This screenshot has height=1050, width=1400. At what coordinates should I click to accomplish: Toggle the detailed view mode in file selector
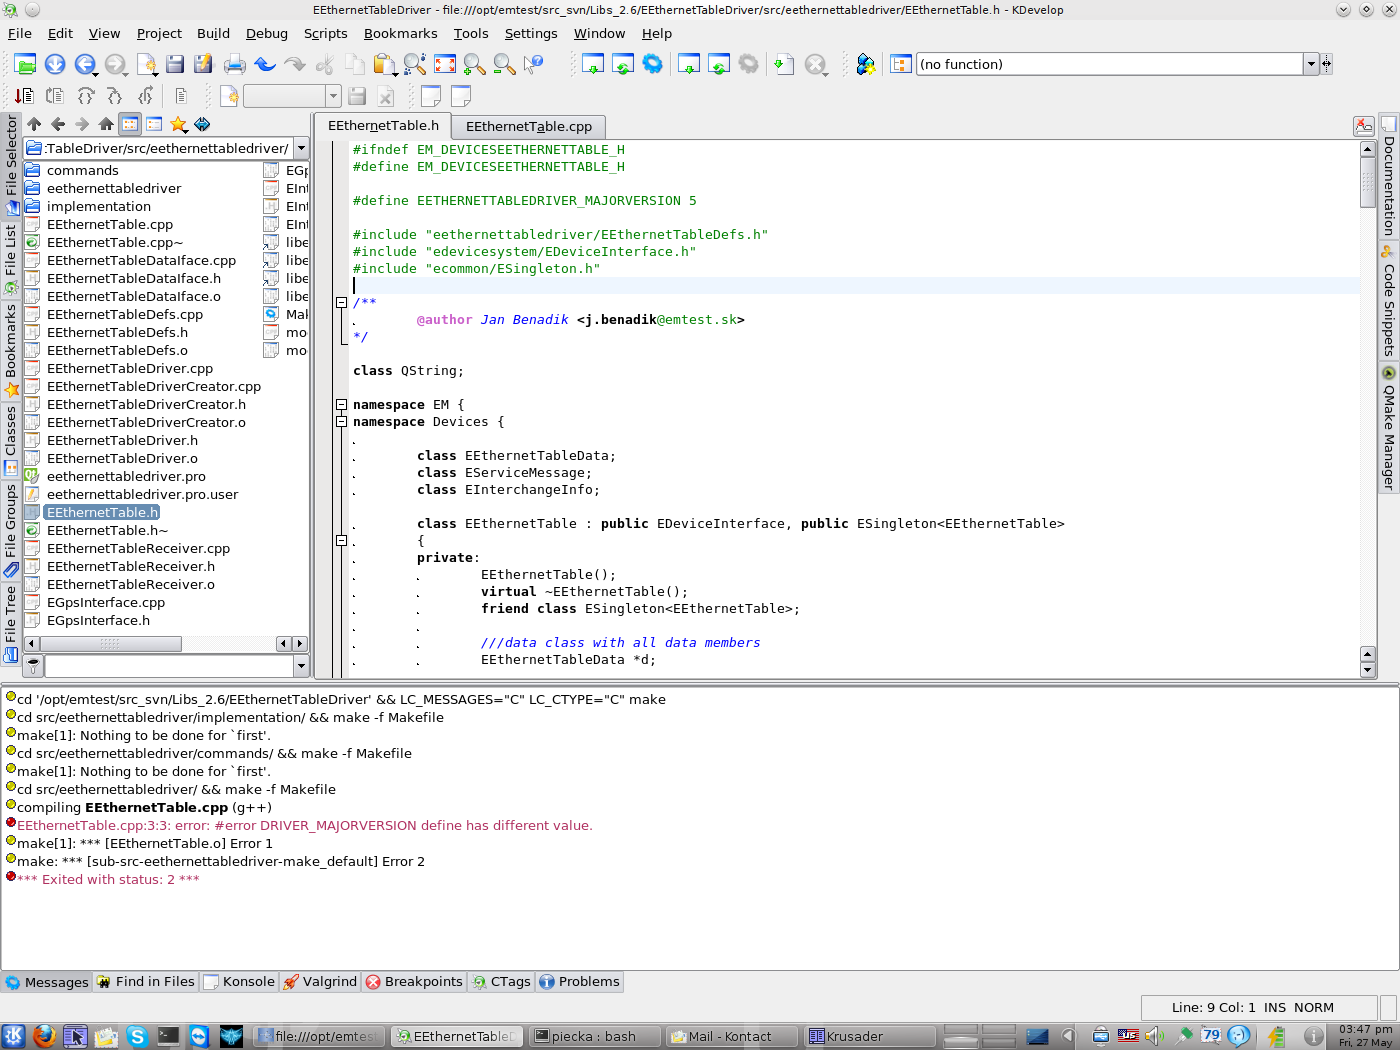coord(154,124)
